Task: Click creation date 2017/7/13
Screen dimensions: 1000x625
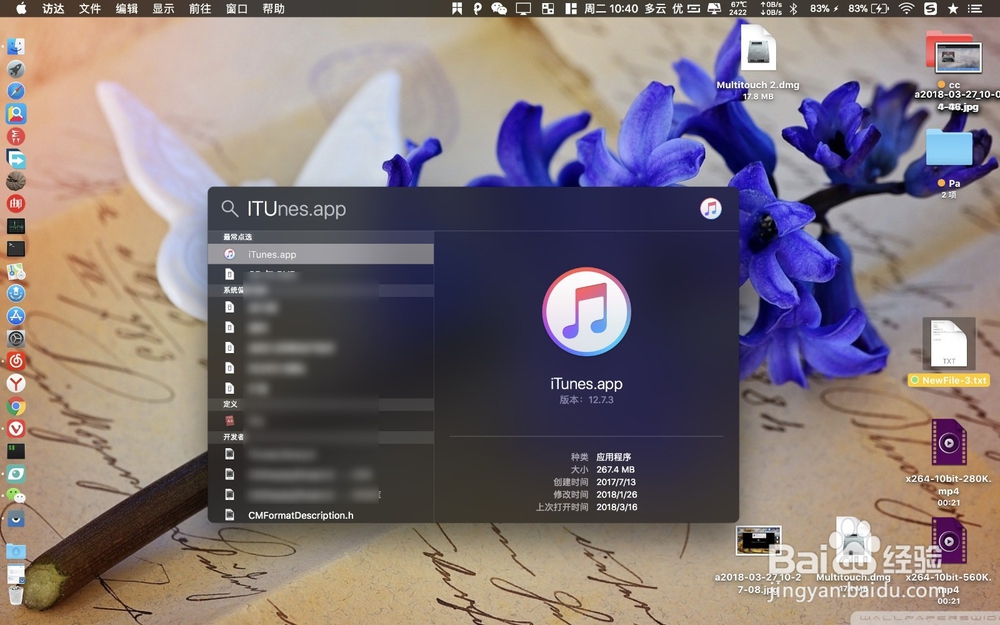Action: (616, 482)
